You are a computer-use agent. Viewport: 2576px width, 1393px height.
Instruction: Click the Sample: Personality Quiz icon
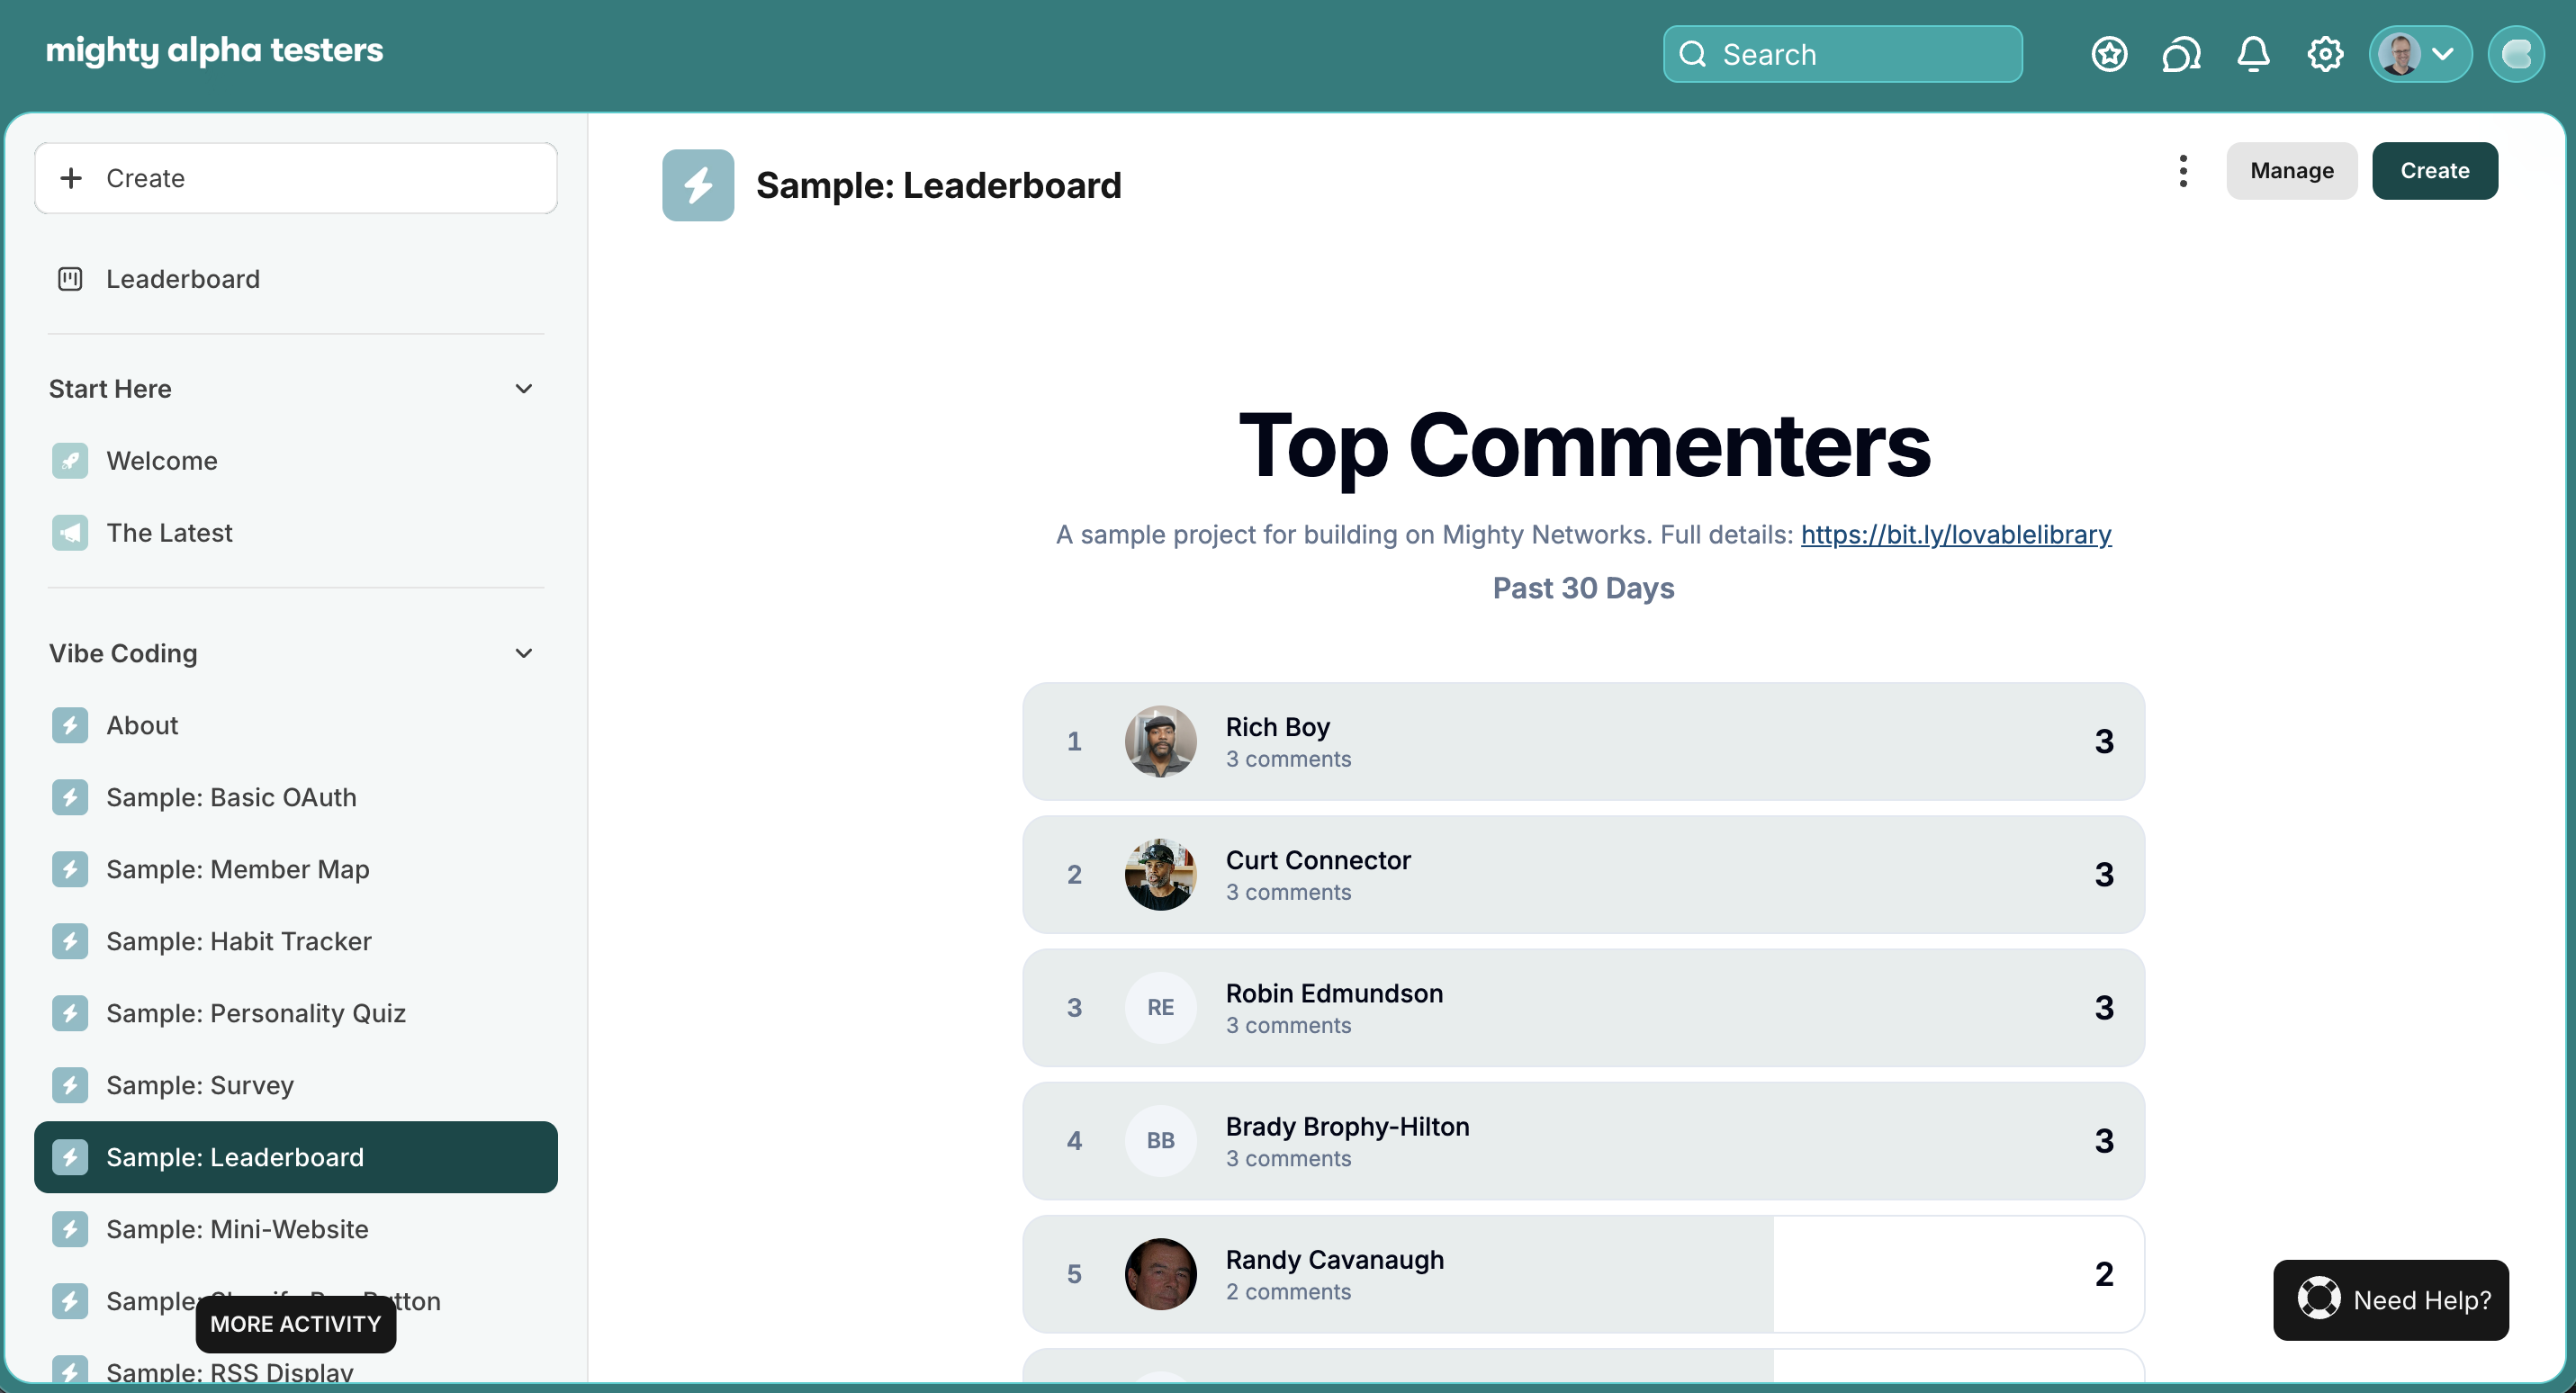70,1013
